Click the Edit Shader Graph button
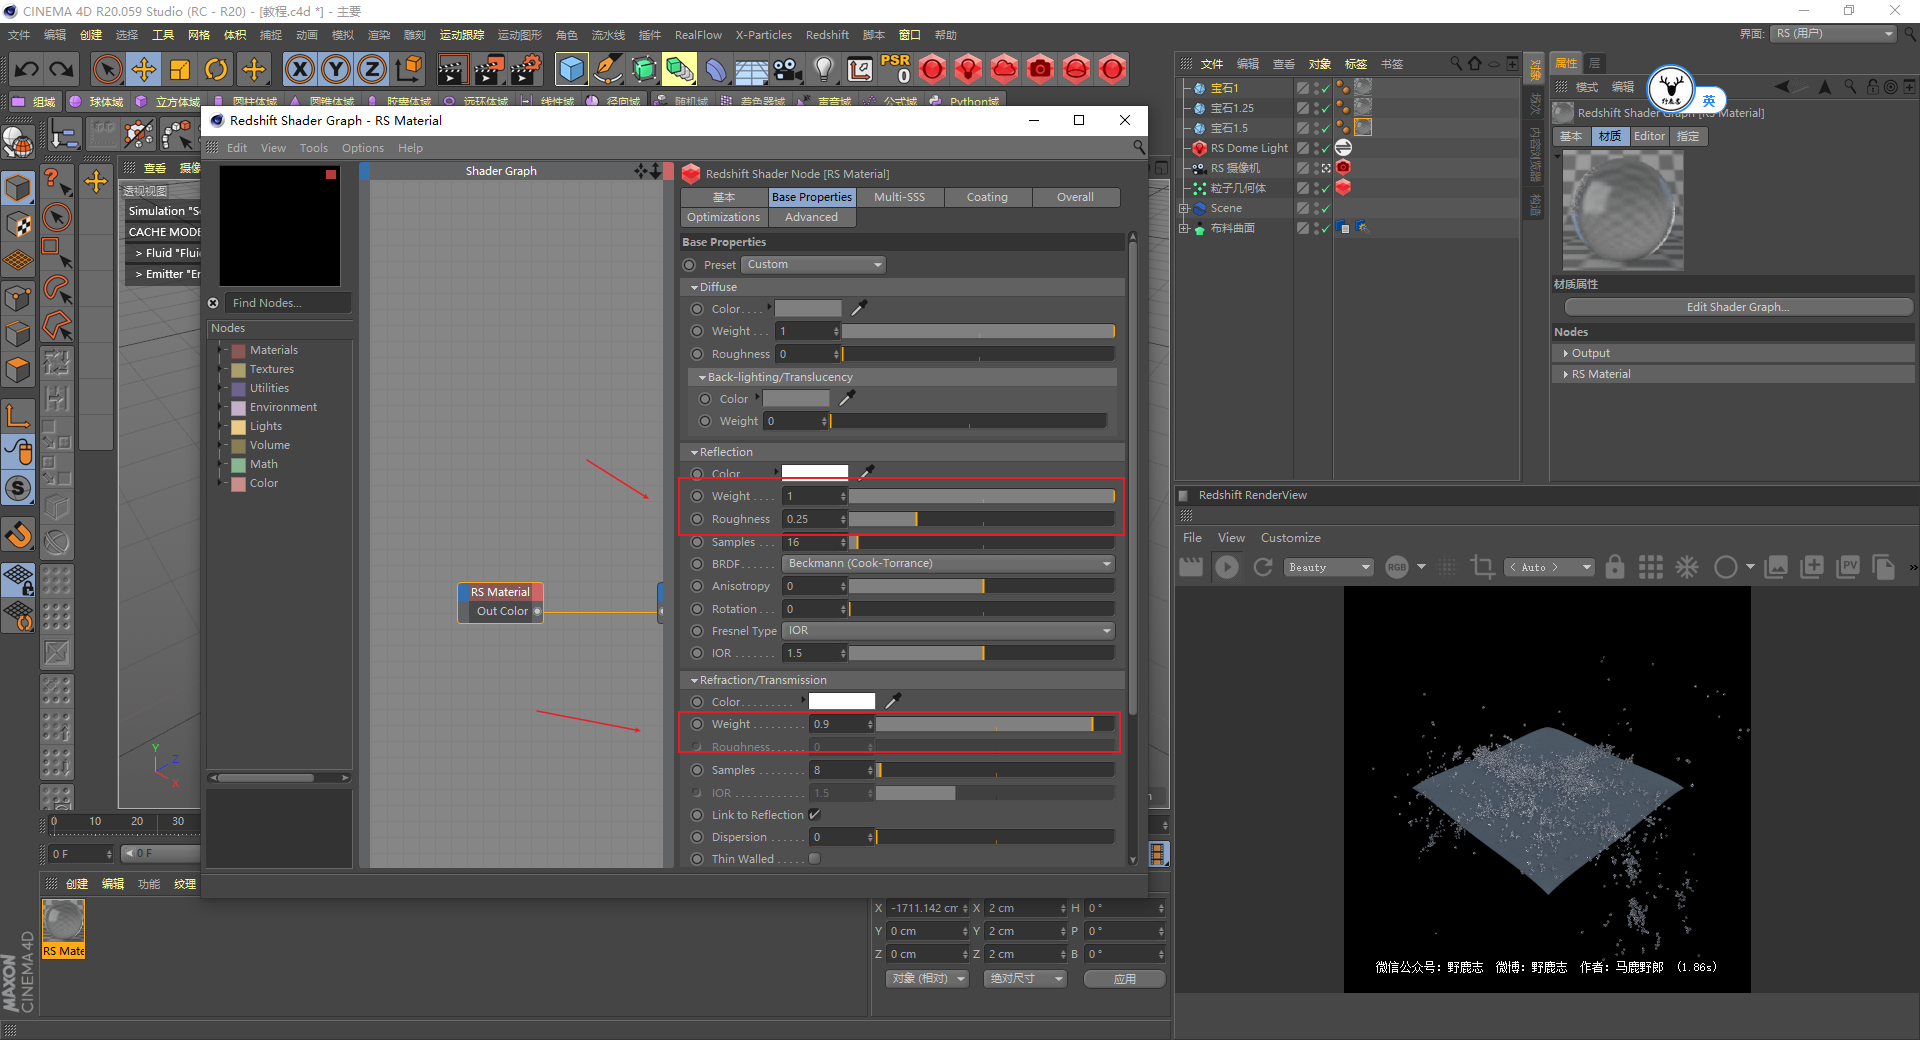This screenshot has width=1920, height=1040. [x=1737, y=307]
